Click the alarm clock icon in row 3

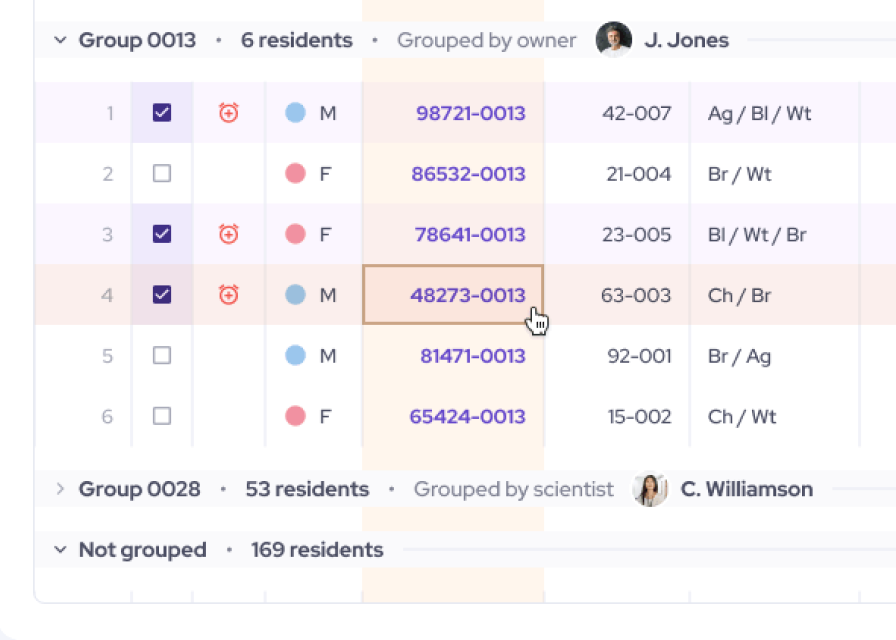[x=229, y=234]
